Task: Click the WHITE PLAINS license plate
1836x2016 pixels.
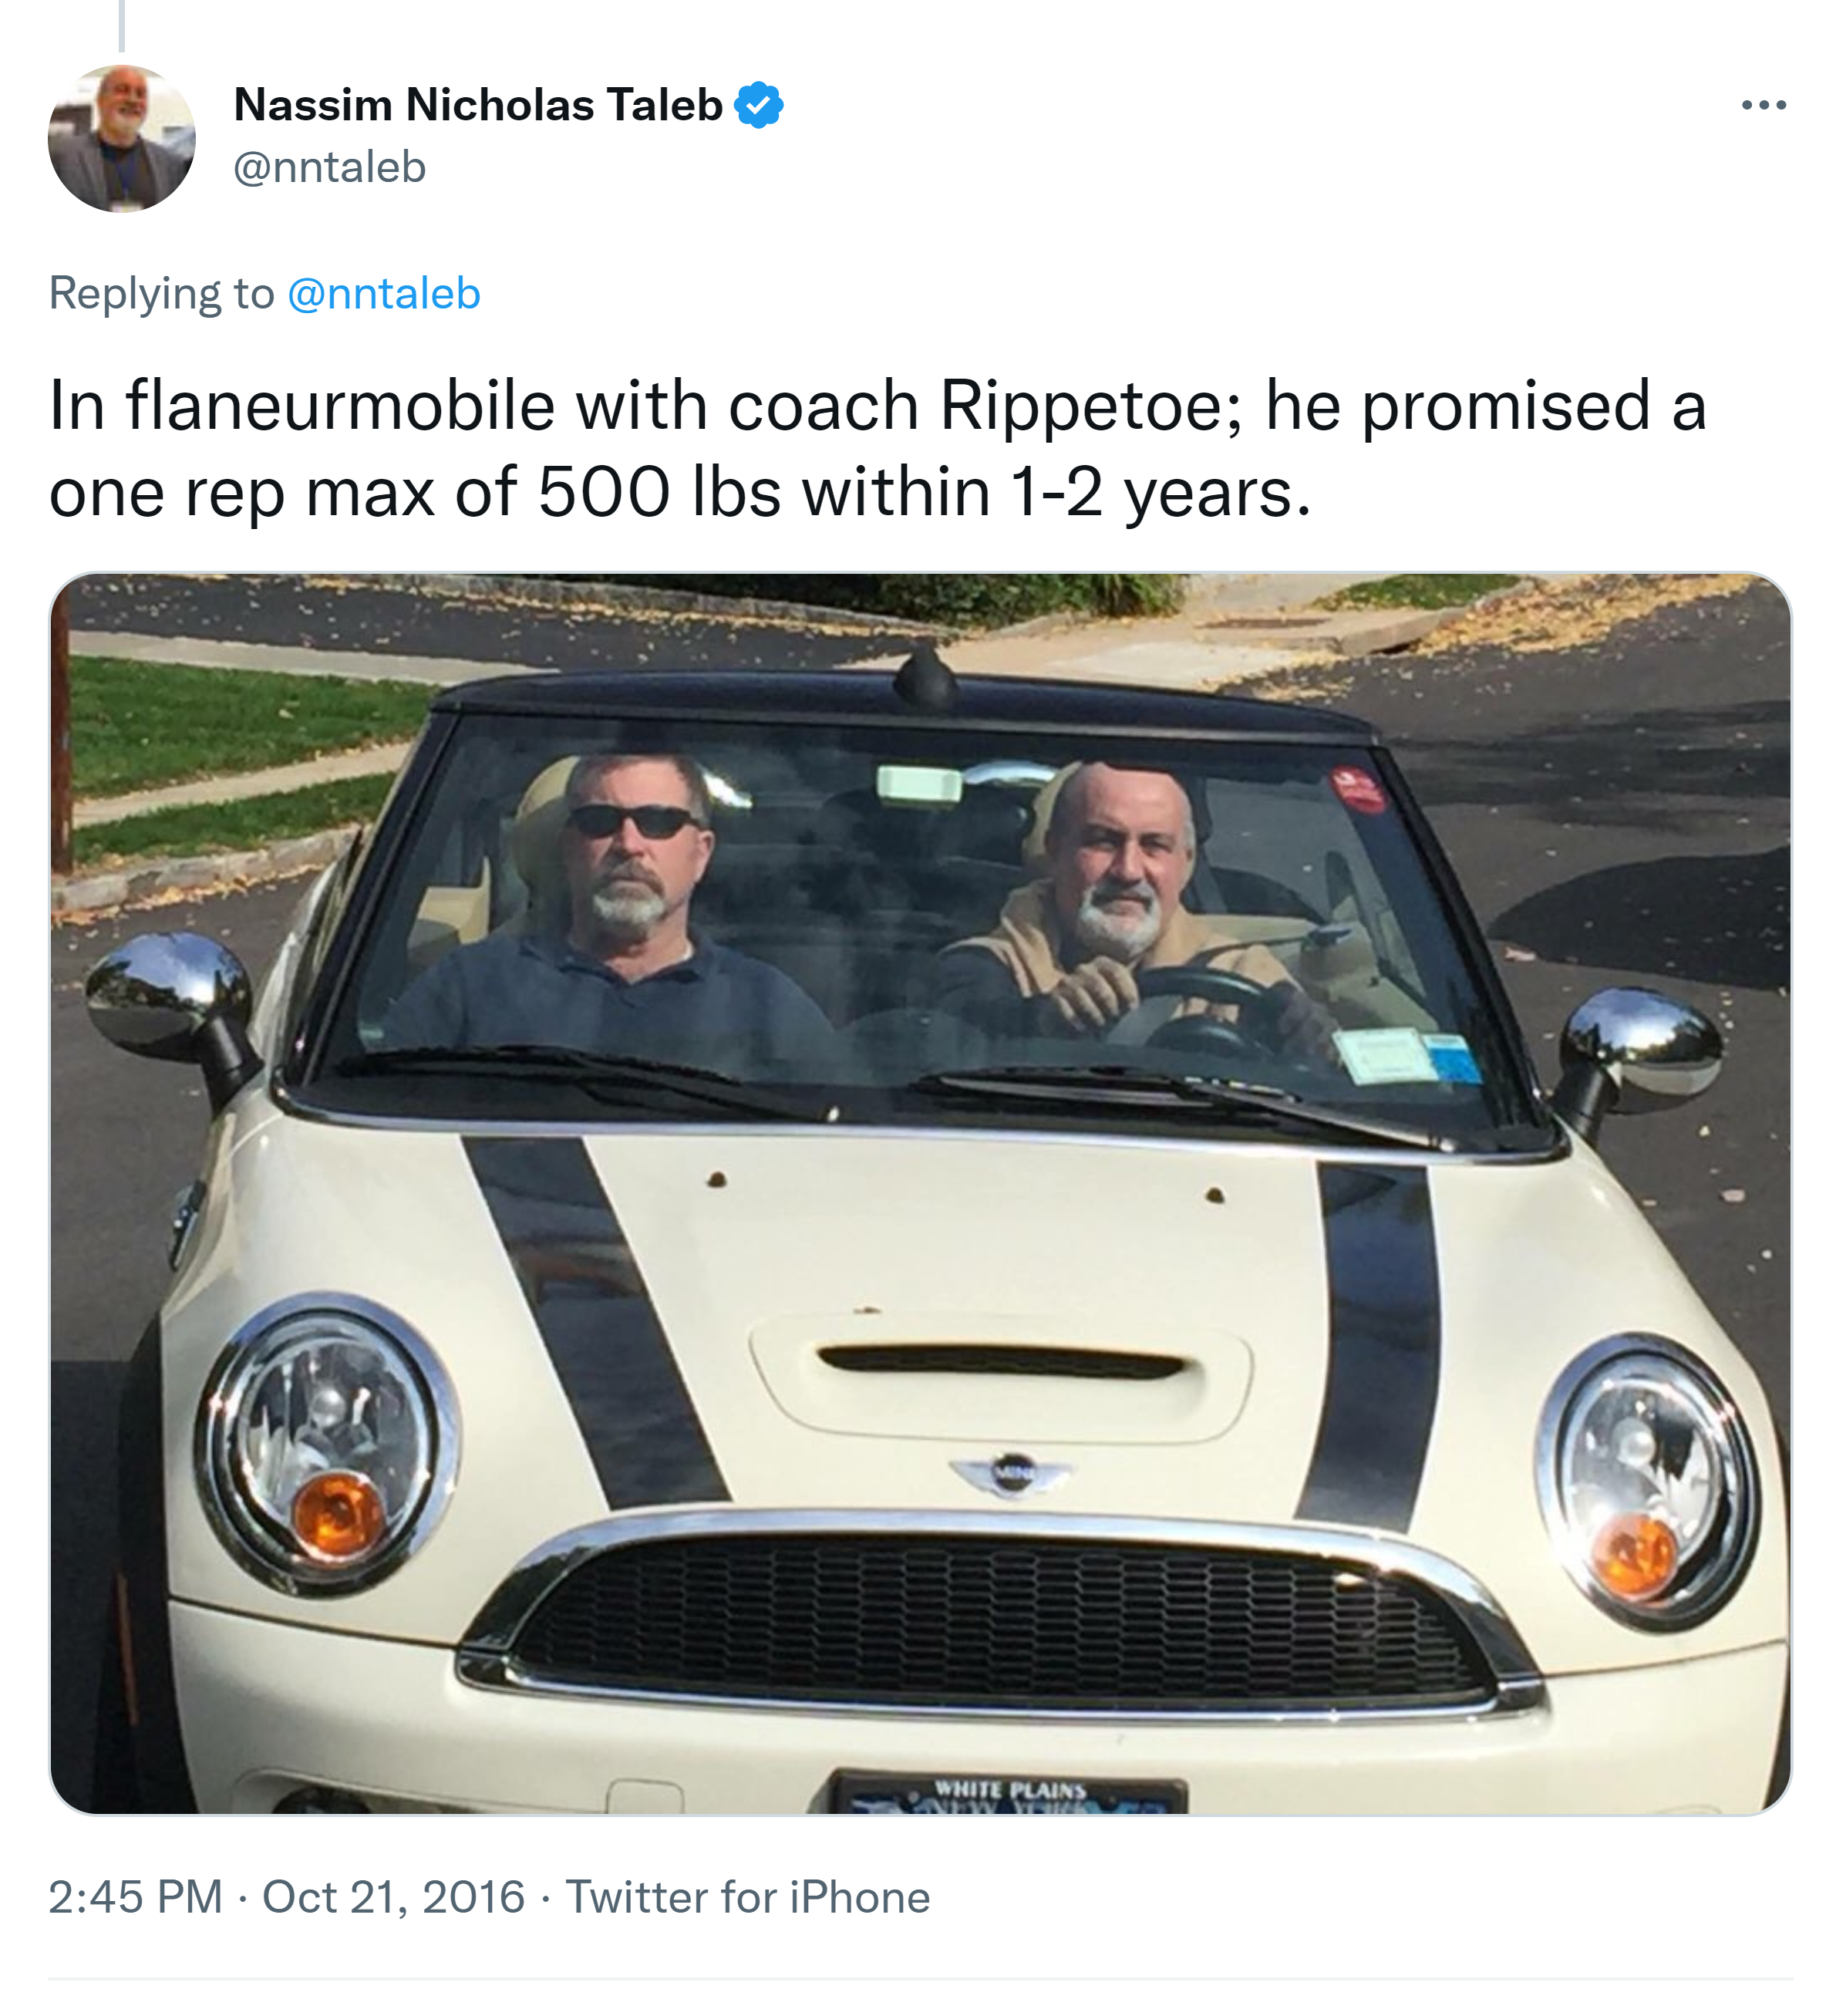Action: click(1010, 1793)
